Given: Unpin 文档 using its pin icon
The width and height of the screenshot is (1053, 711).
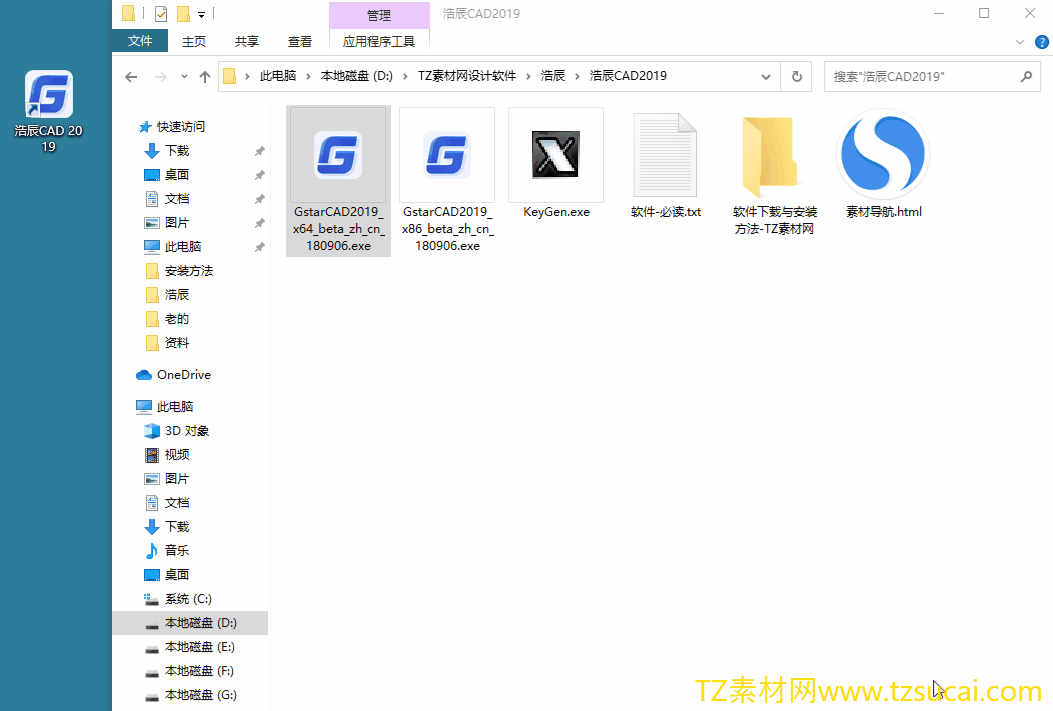Looking at the screenshot, I should tap(259, 199).
